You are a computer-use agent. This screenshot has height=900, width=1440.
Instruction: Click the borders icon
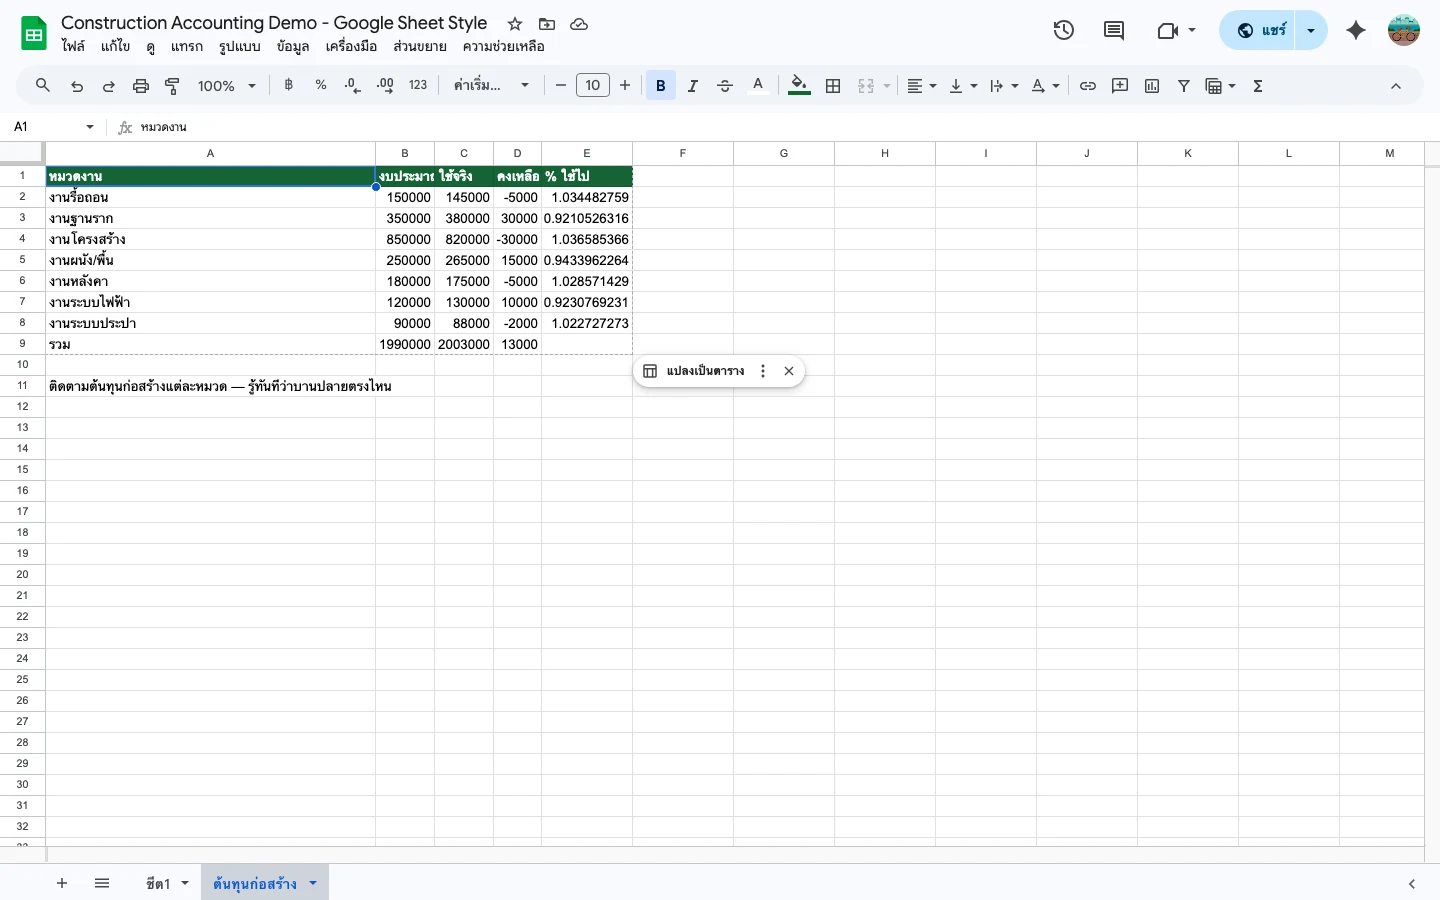833,86
